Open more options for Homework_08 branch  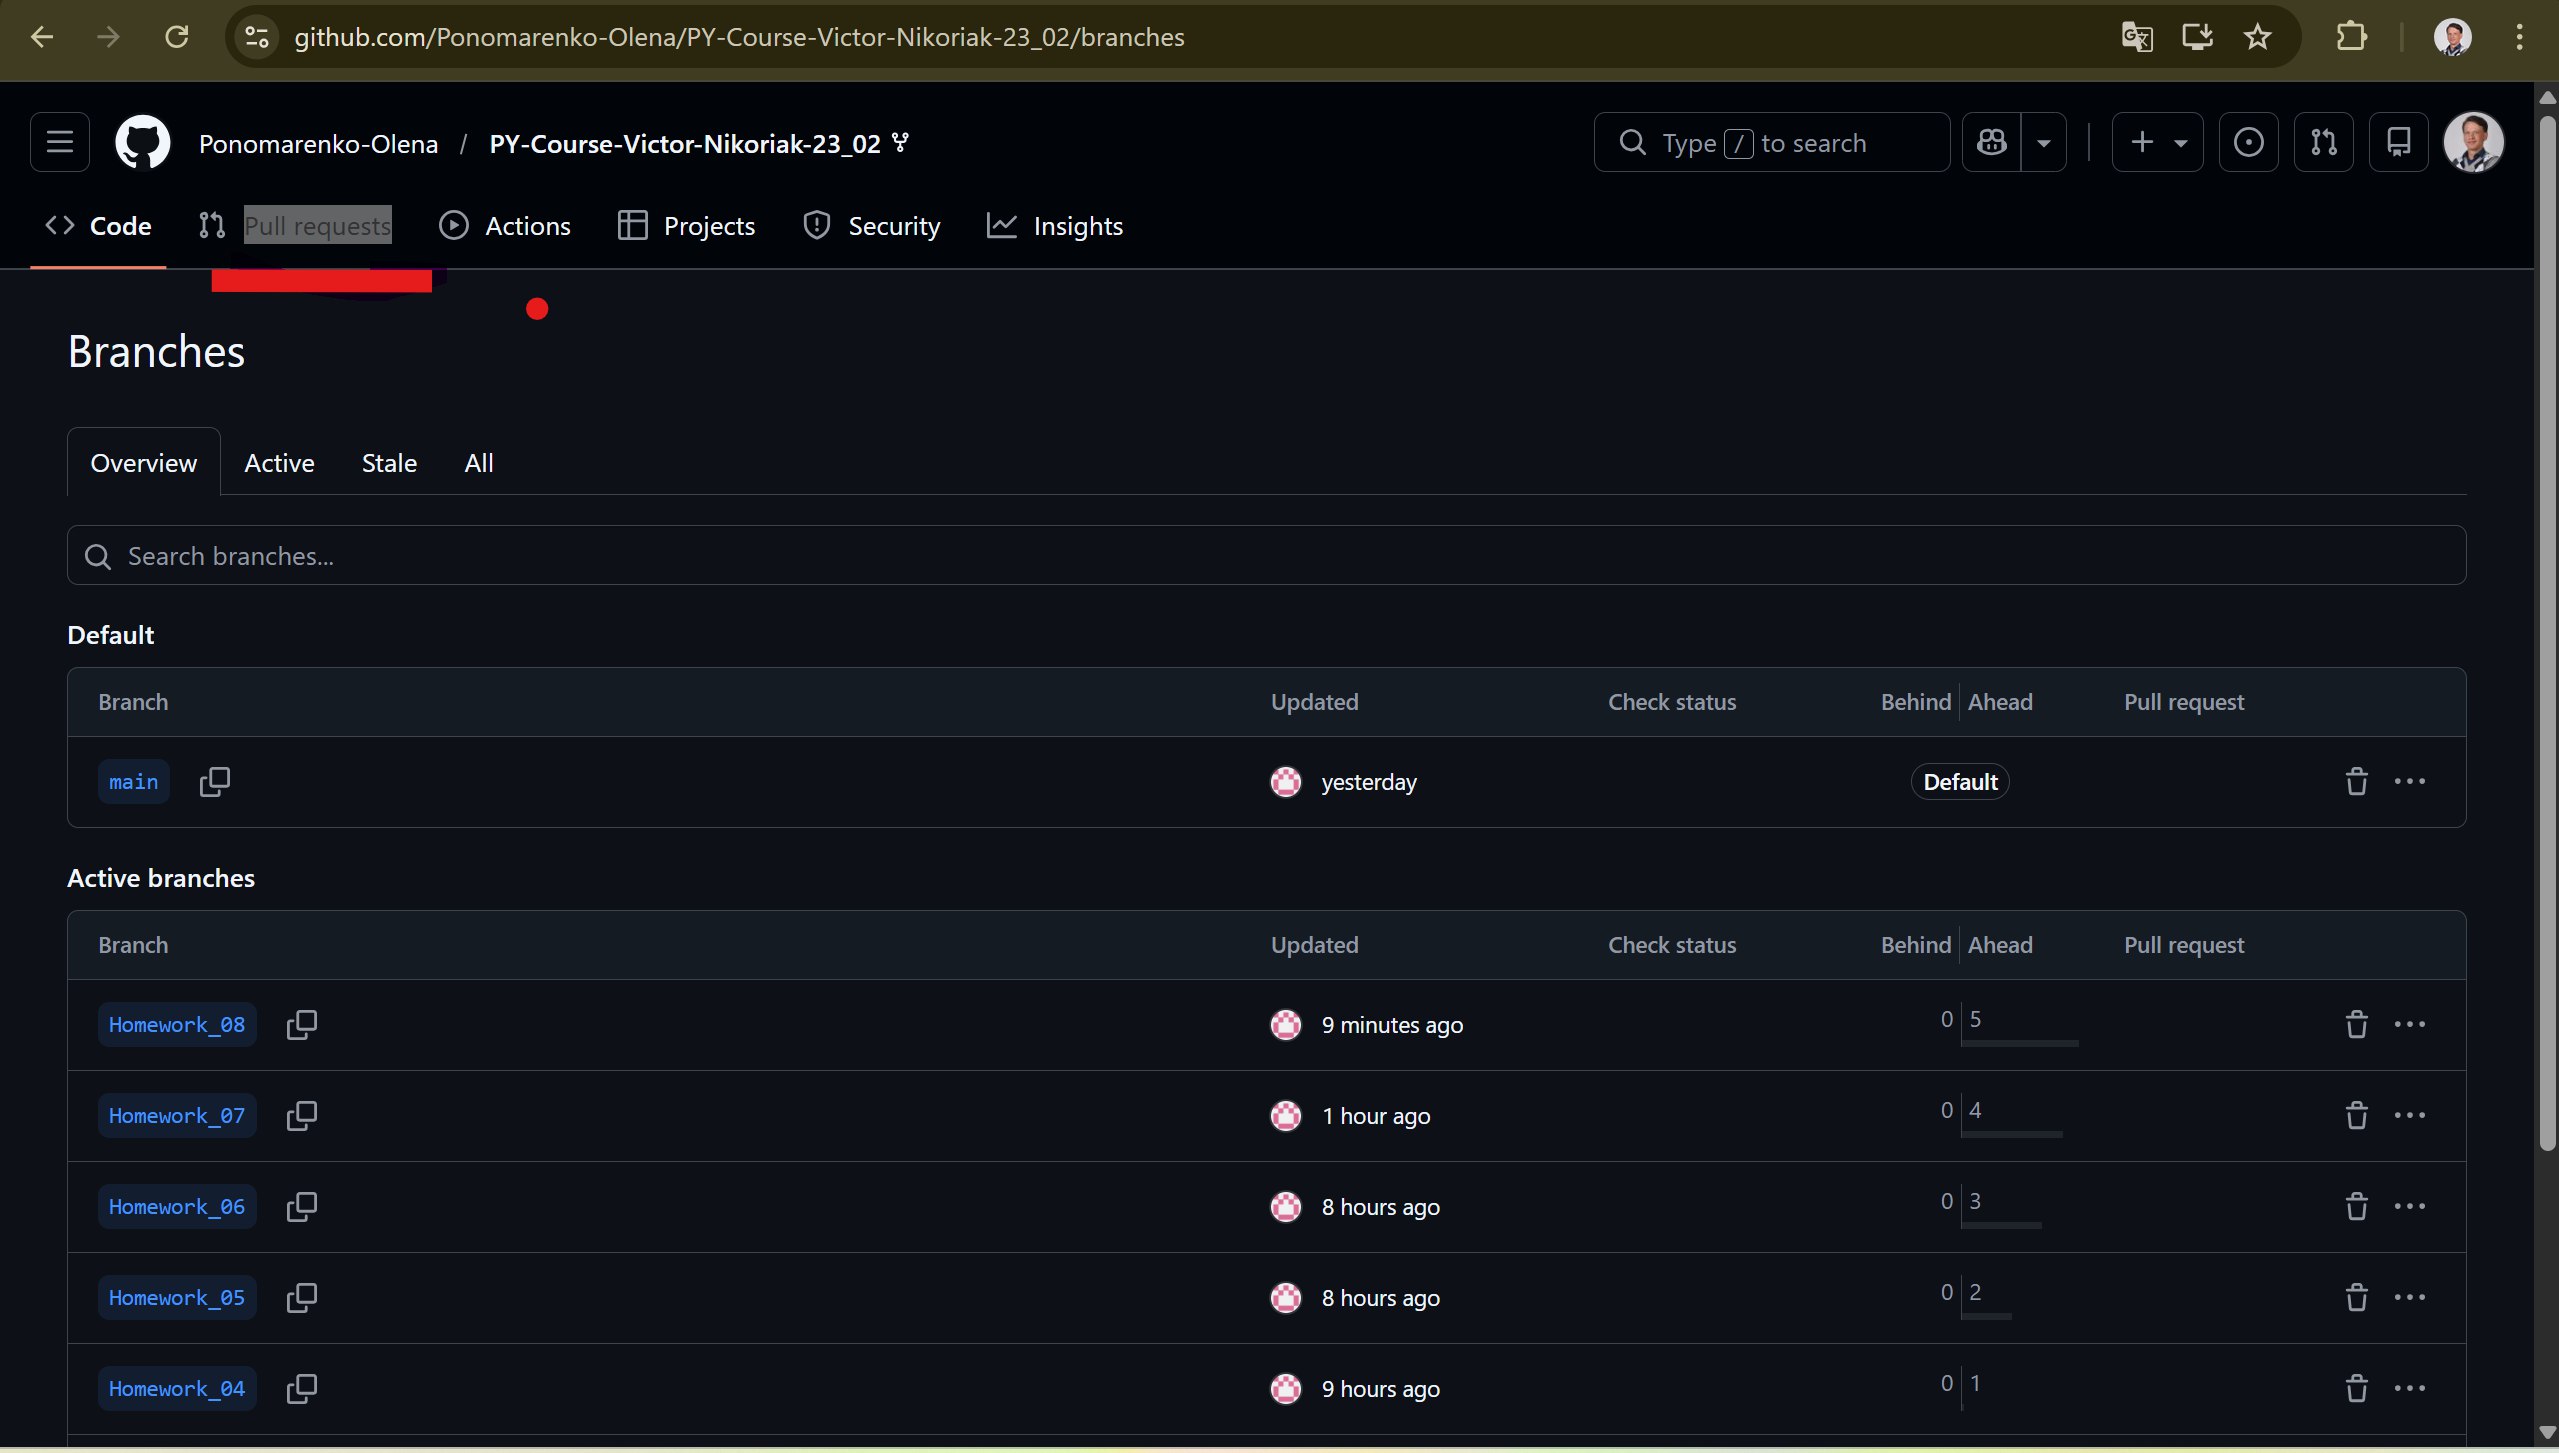click(x=2410, y=1025)
